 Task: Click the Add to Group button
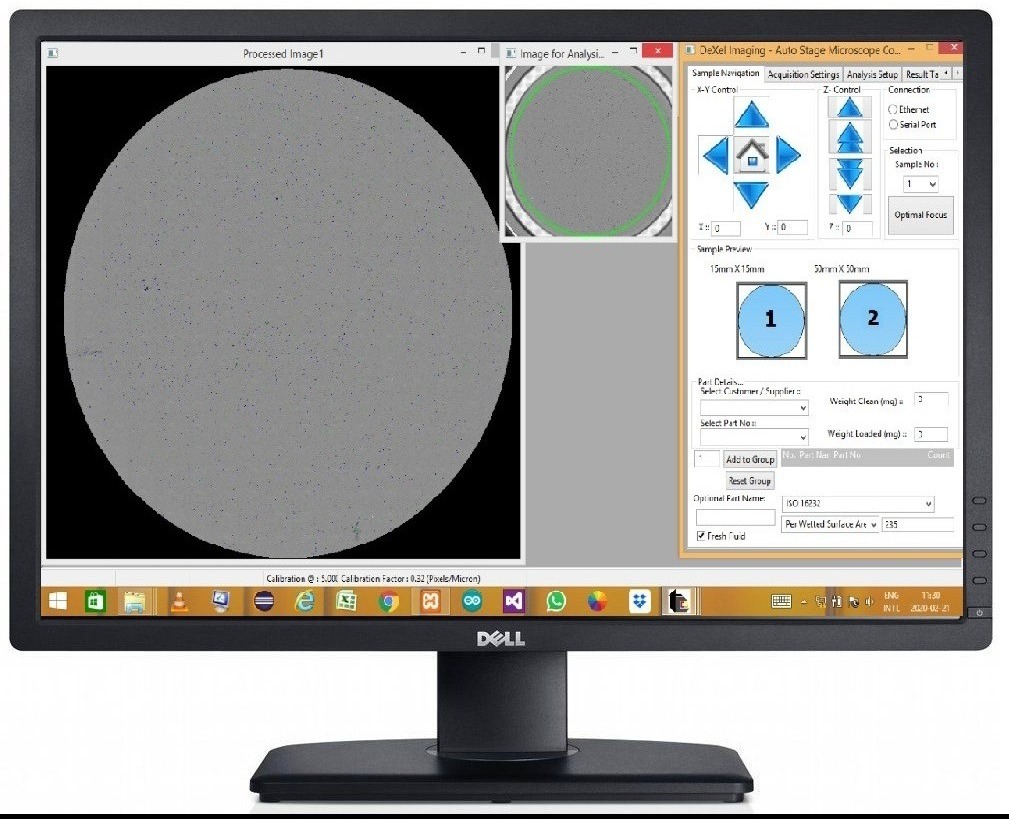pos(750,459)
